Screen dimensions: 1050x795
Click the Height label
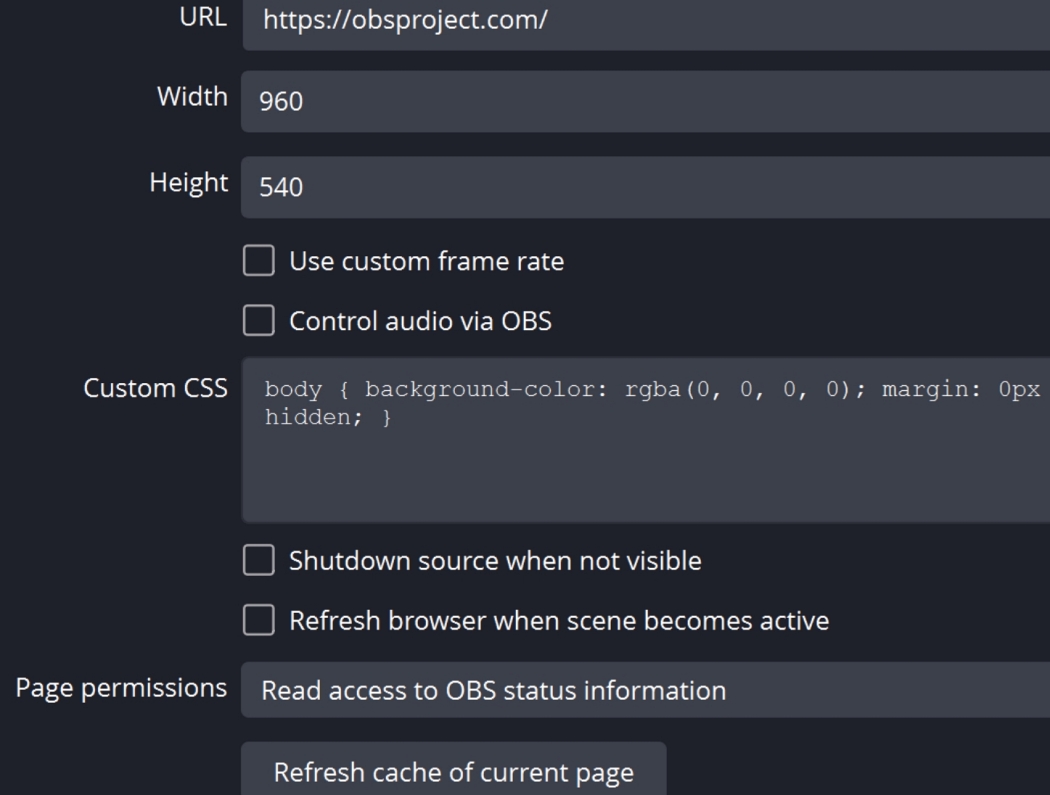click(189, 183)
